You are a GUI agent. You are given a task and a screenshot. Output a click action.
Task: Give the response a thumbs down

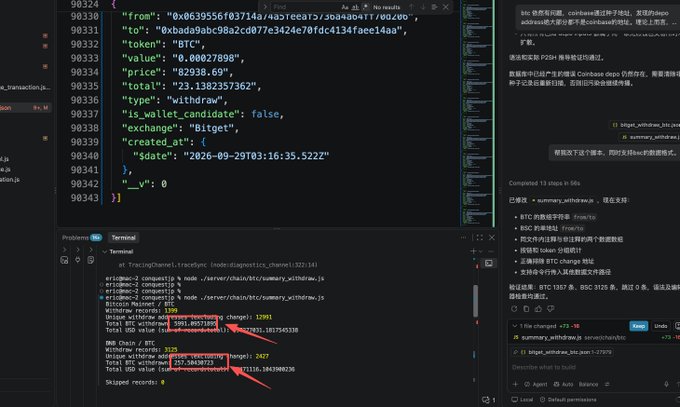point(550,309)
